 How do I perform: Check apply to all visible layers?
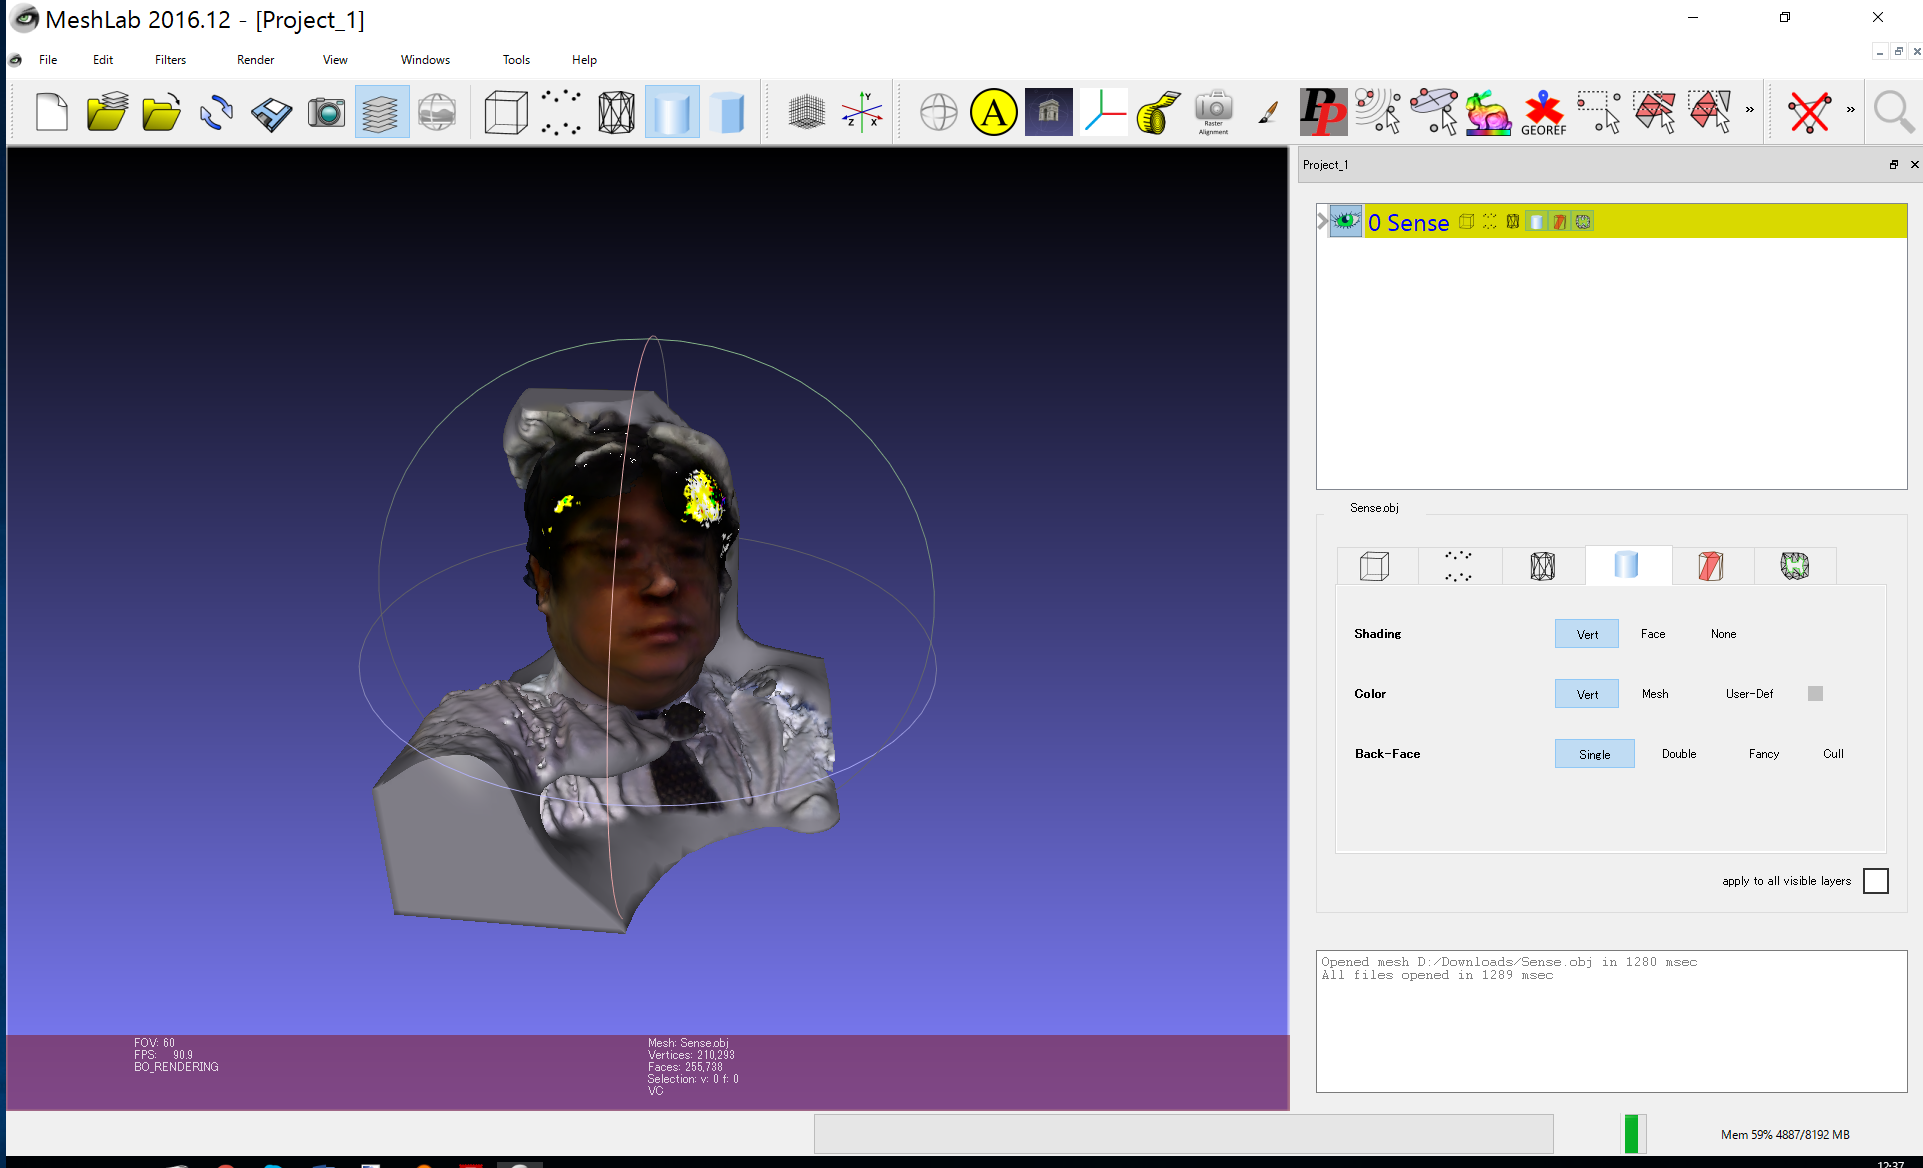[1875, 881]
